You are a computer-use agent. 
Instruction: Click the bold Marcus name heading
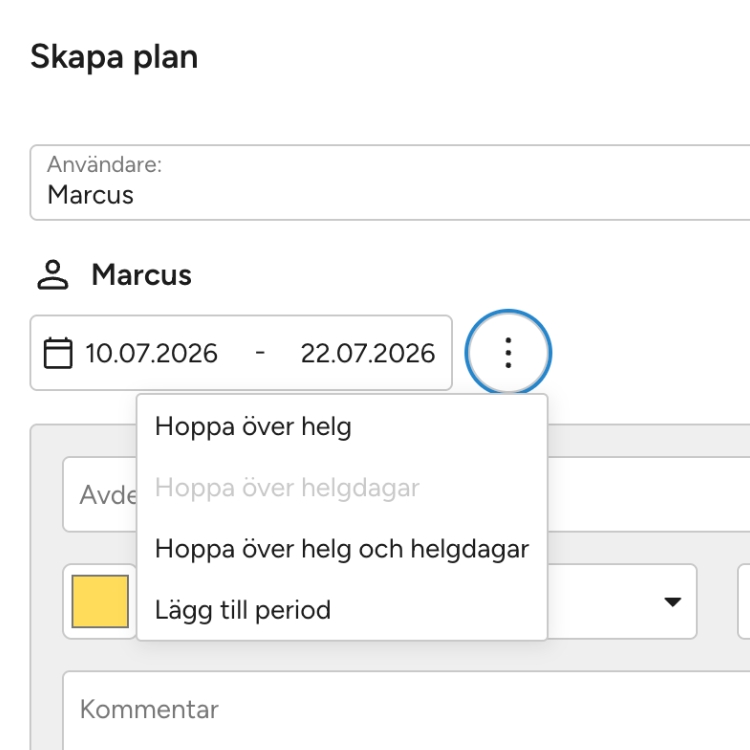[142, 275]
